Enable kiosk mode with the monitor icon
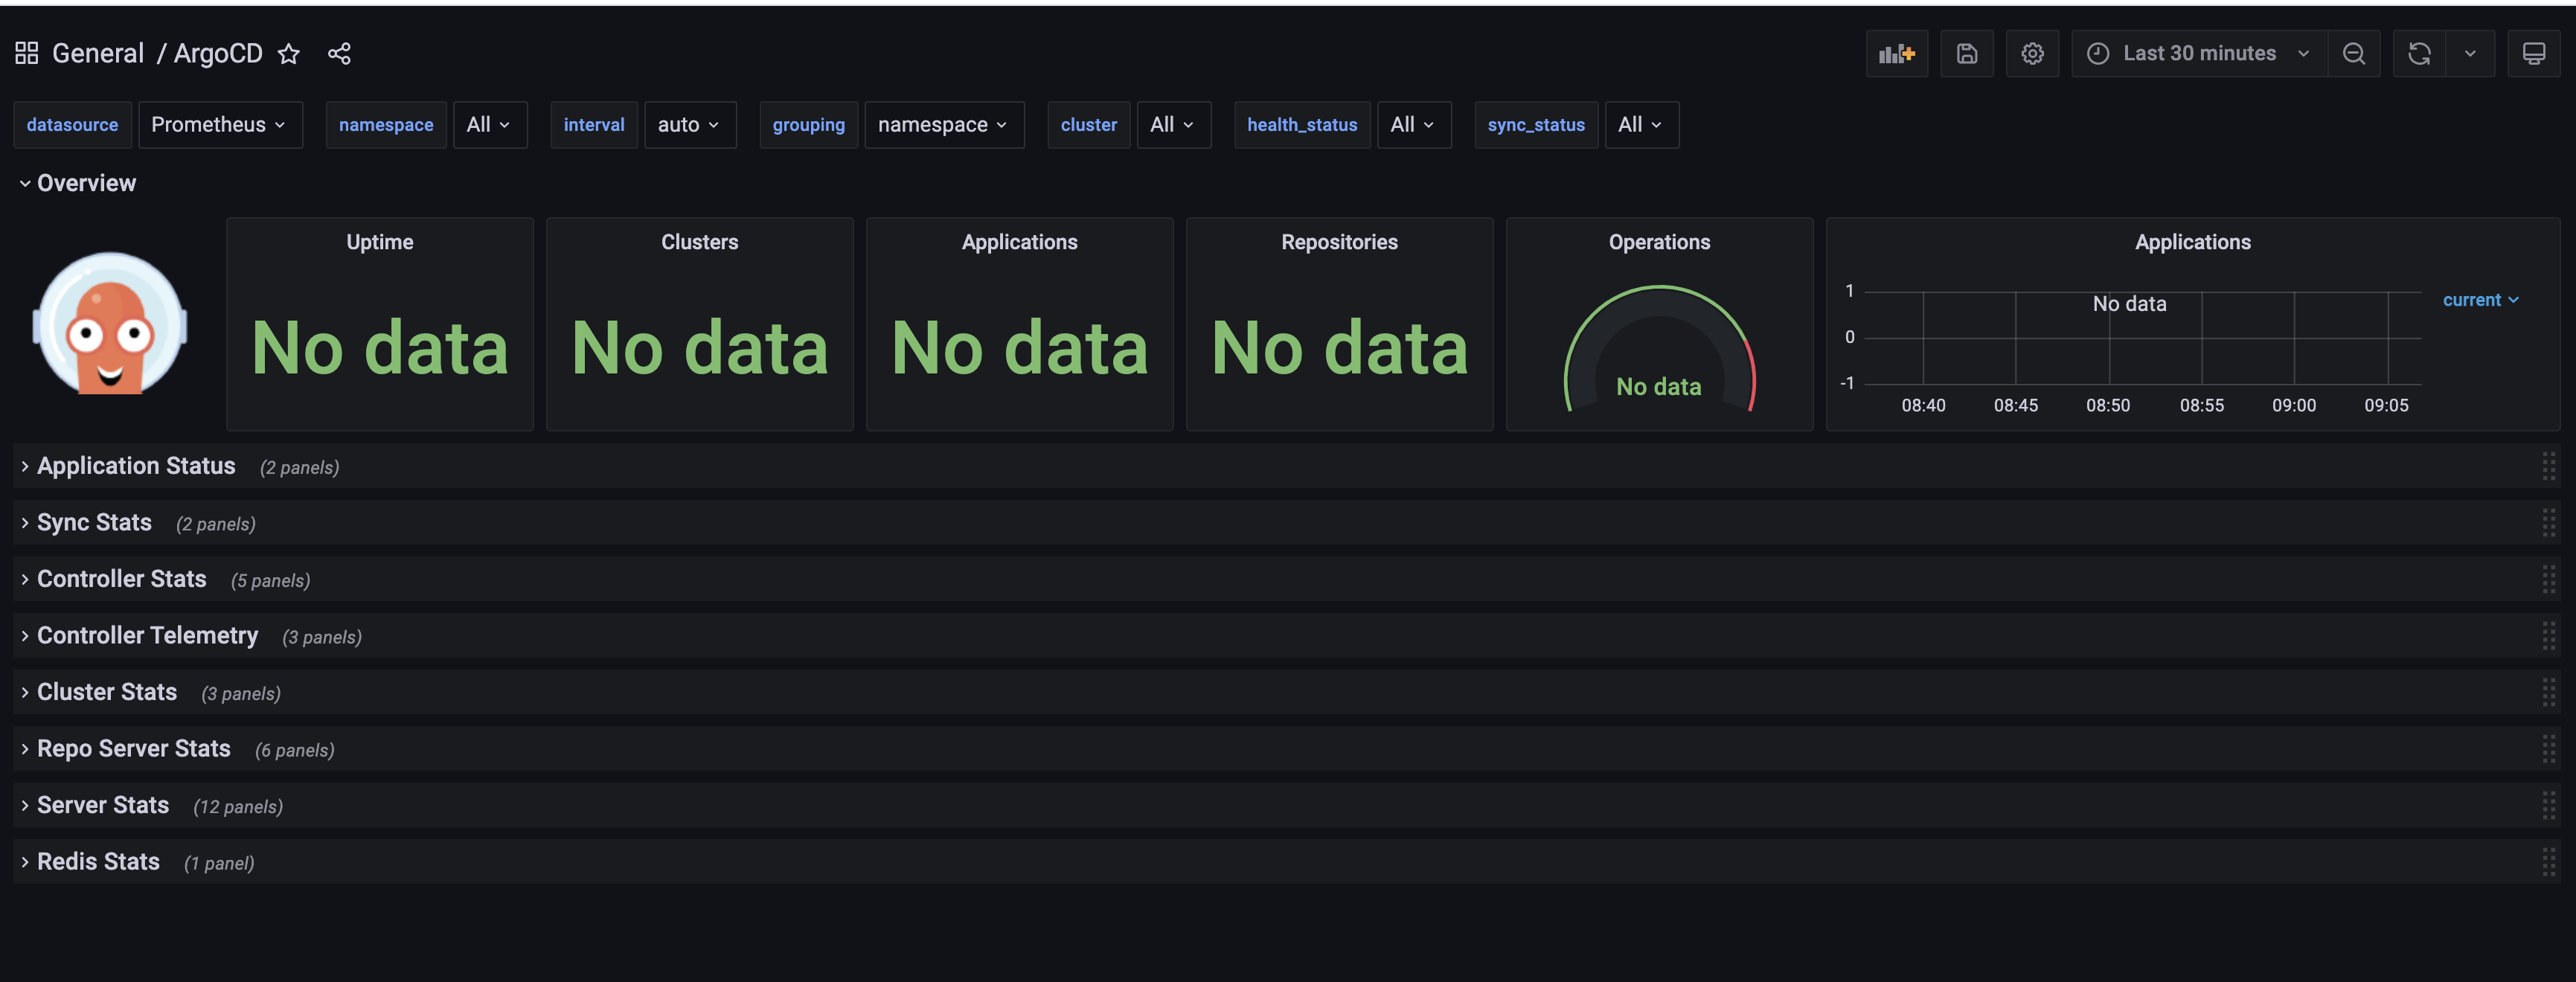 pyautogui.click(x=2534, y=53)
